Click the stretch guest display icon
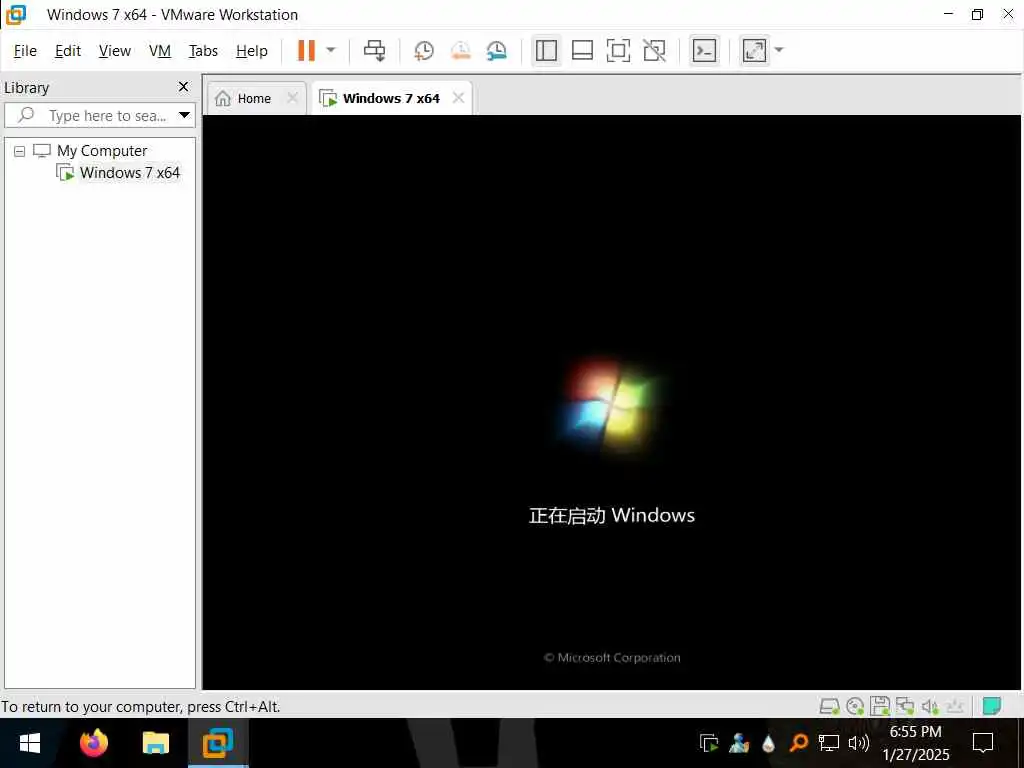Image resolution: width=1024 pixels, height=768 pixels. pyautogui.click(x=754, y=50)
